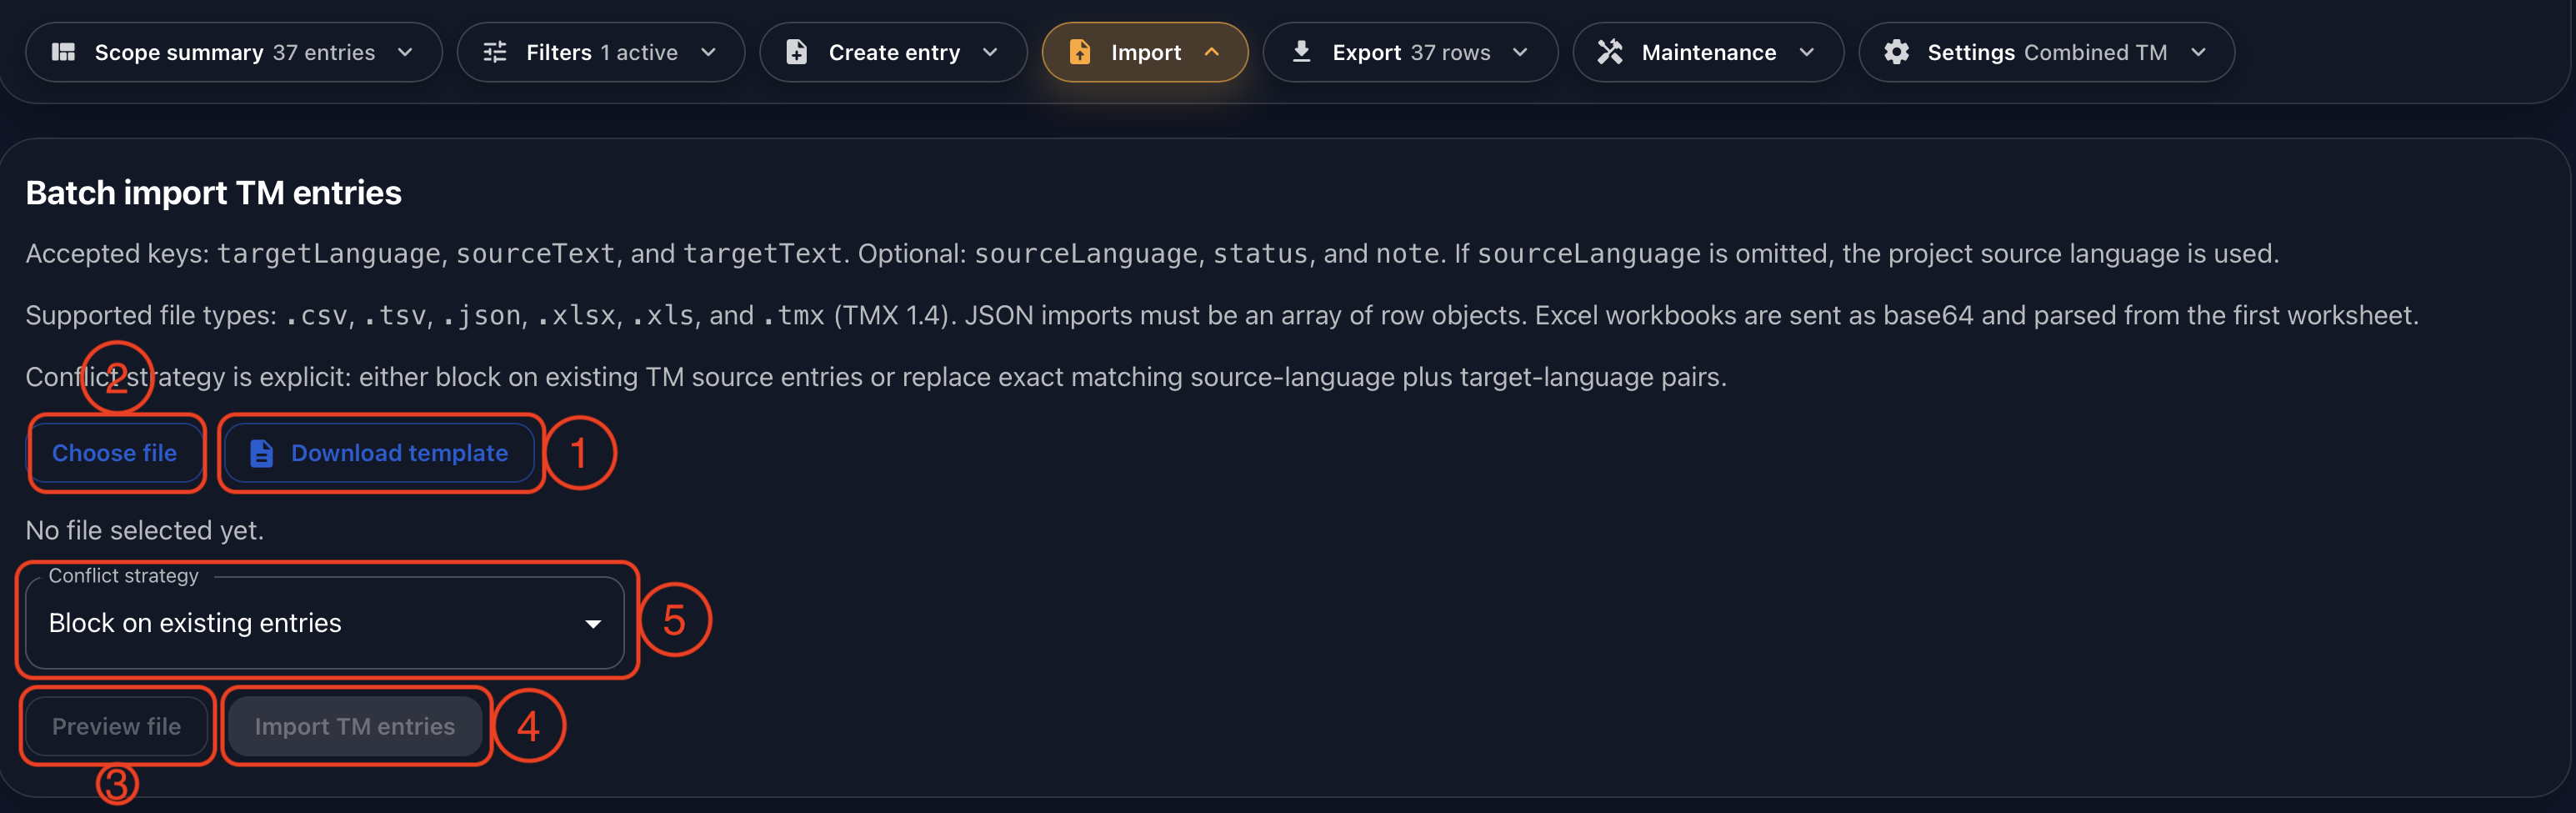Click the Export download arrow icon

[1301, 51]
